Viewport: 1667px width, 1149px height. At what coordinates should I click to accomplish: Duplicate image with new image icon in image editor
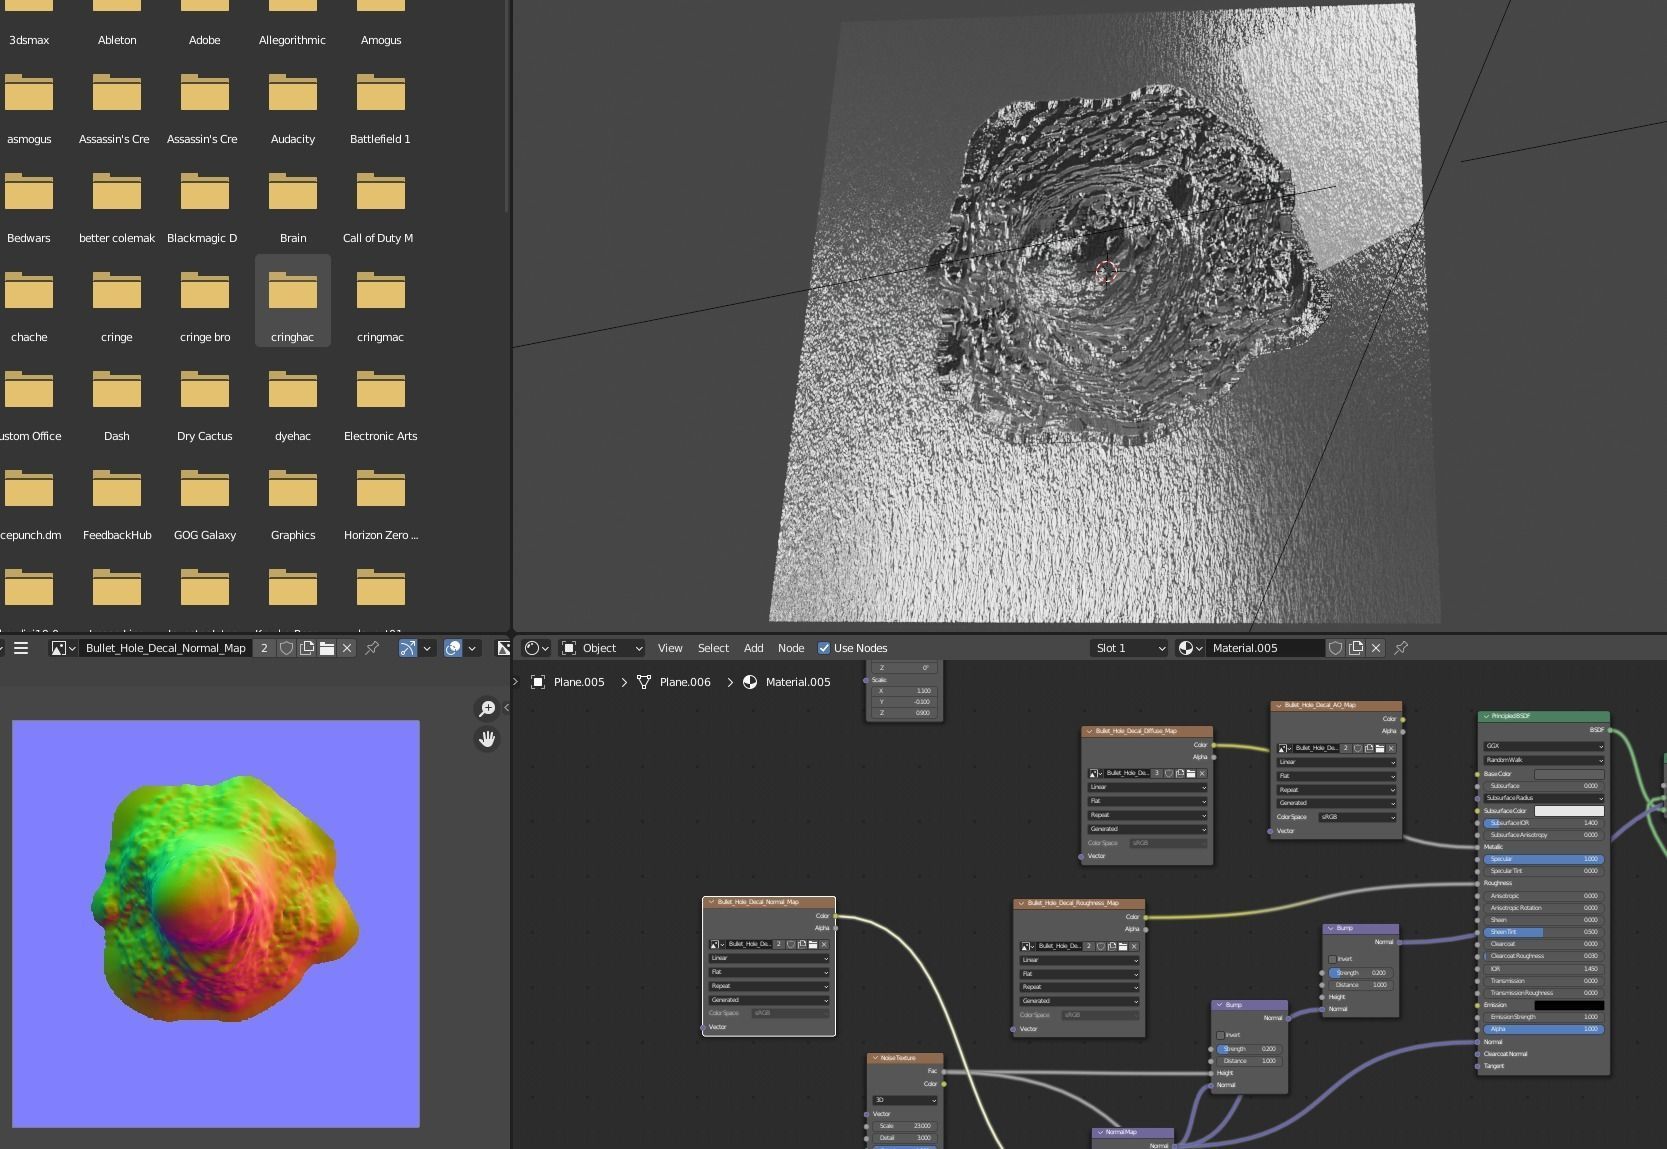coord(306,648)
